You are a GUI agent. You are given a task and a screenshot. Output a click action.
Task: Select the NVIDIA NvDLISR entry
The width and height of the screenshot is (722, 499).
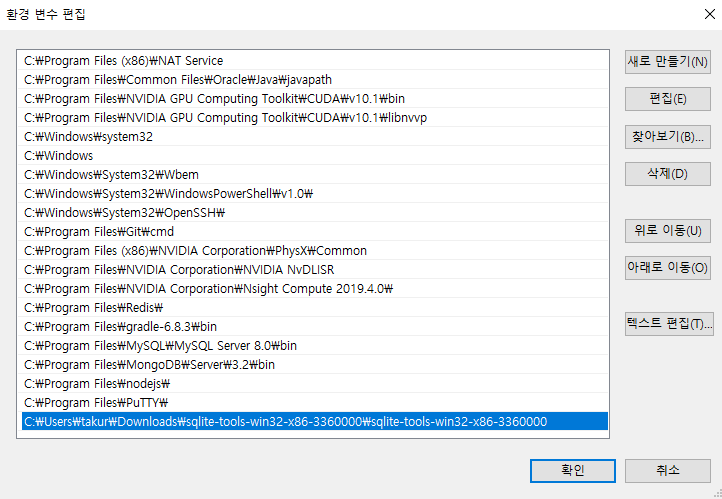pyautogui.click(x=314, y=270)
